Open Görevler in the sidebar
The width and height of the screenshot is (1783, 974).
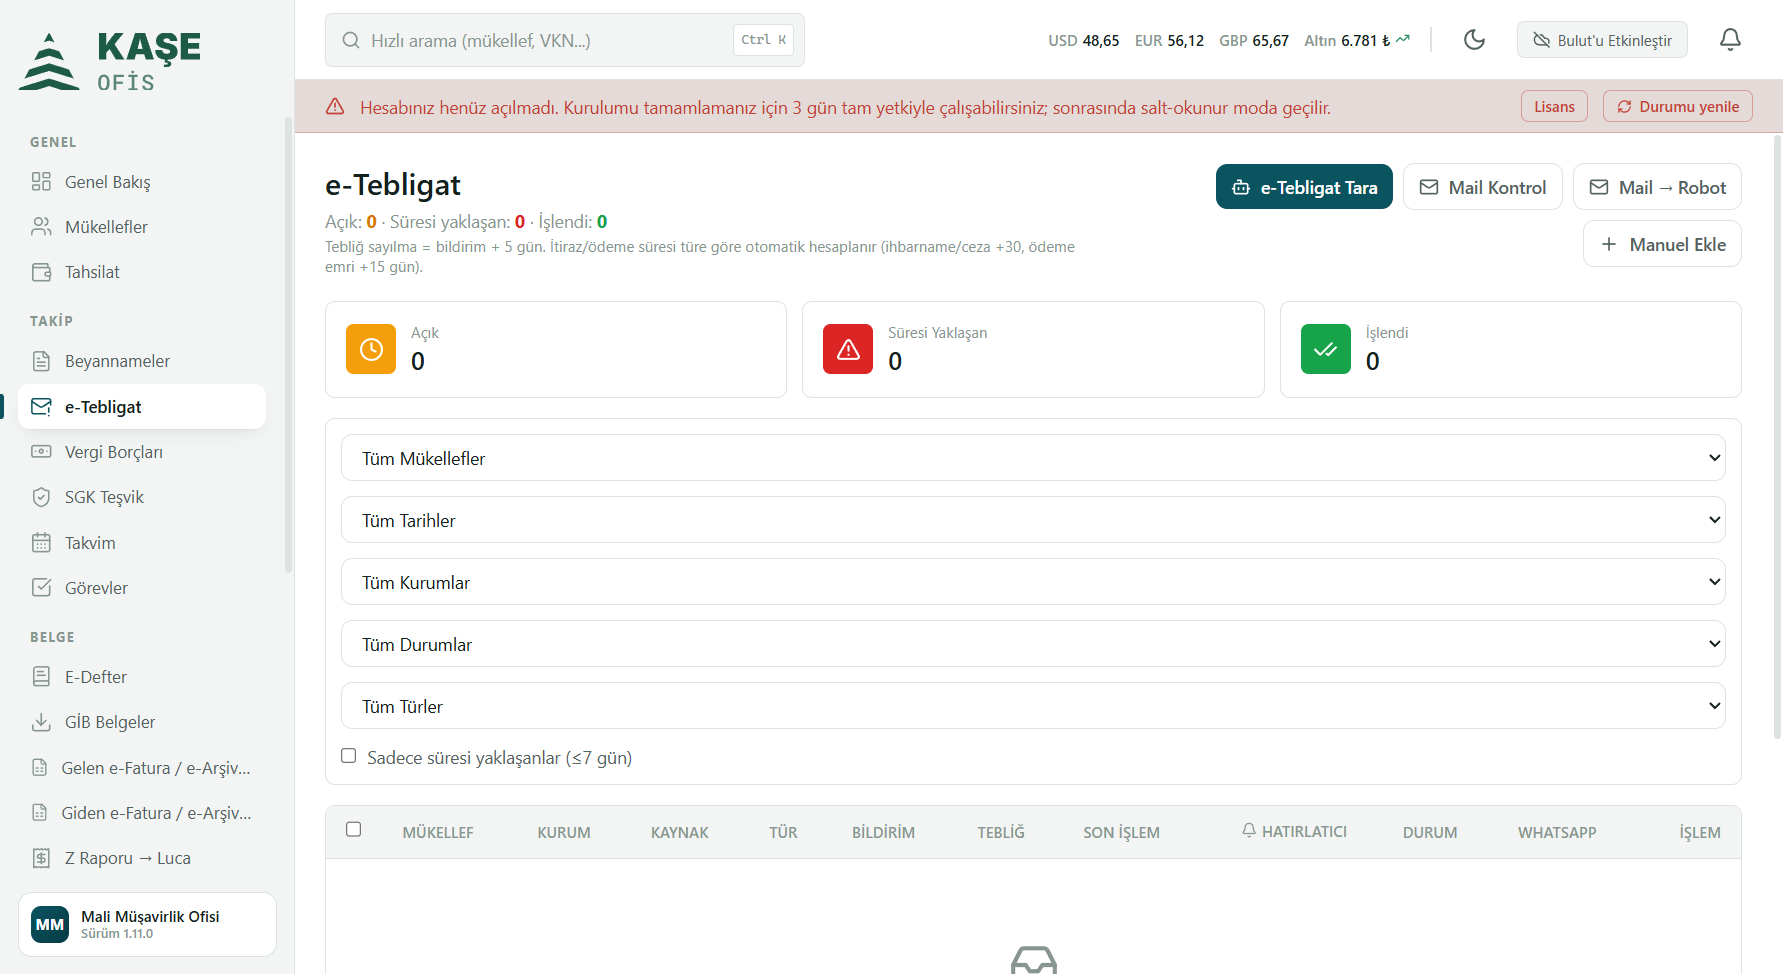142,588
